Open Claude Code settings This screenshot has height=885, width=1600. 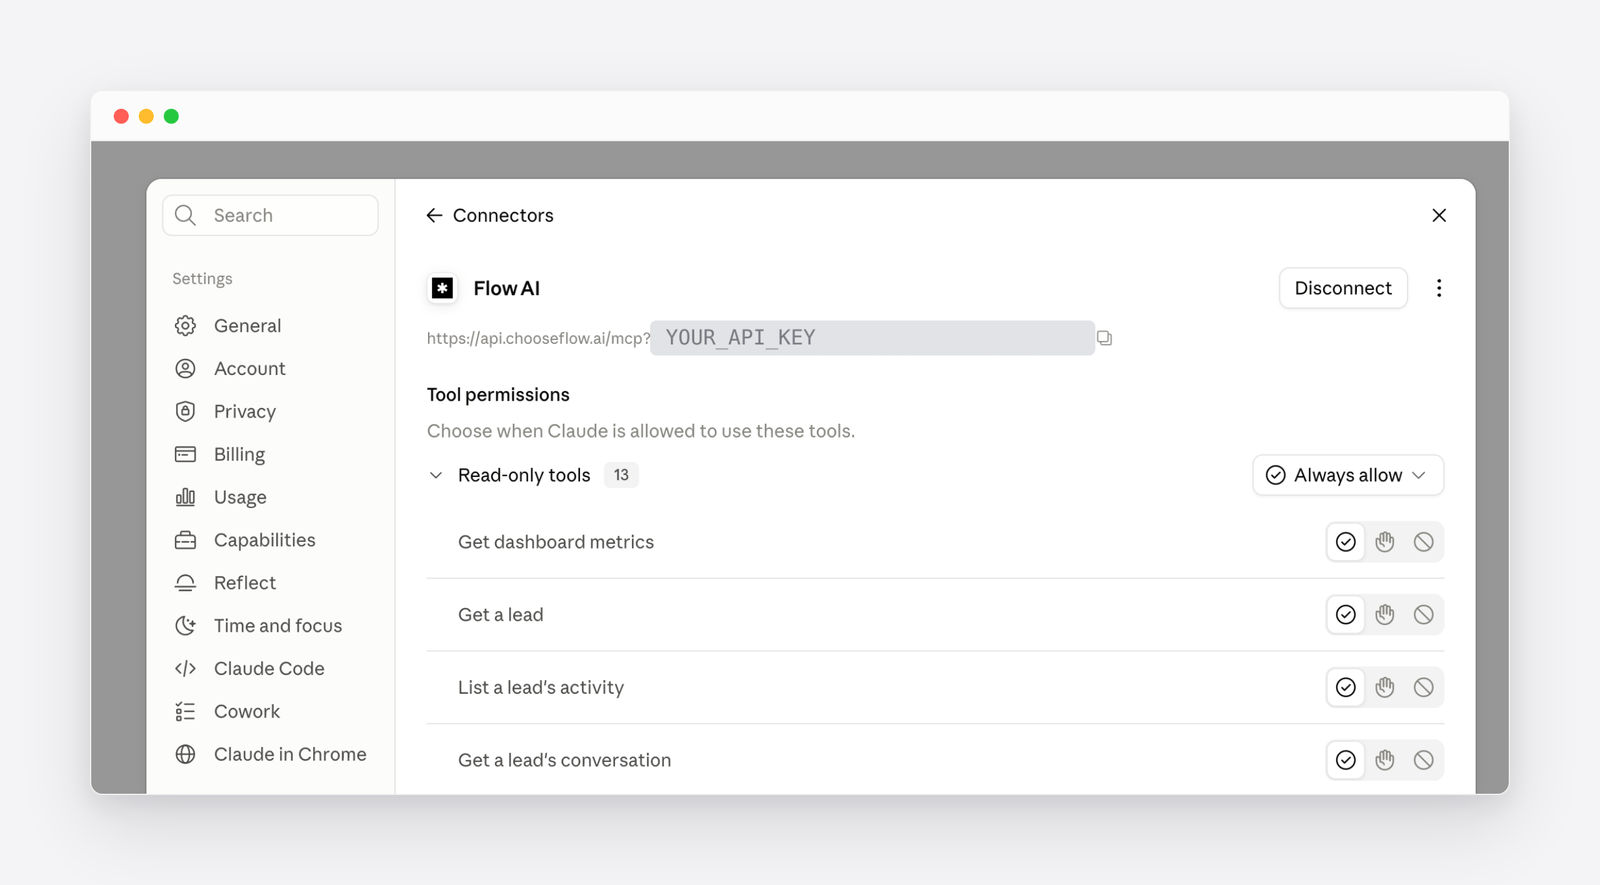[270, 668]
